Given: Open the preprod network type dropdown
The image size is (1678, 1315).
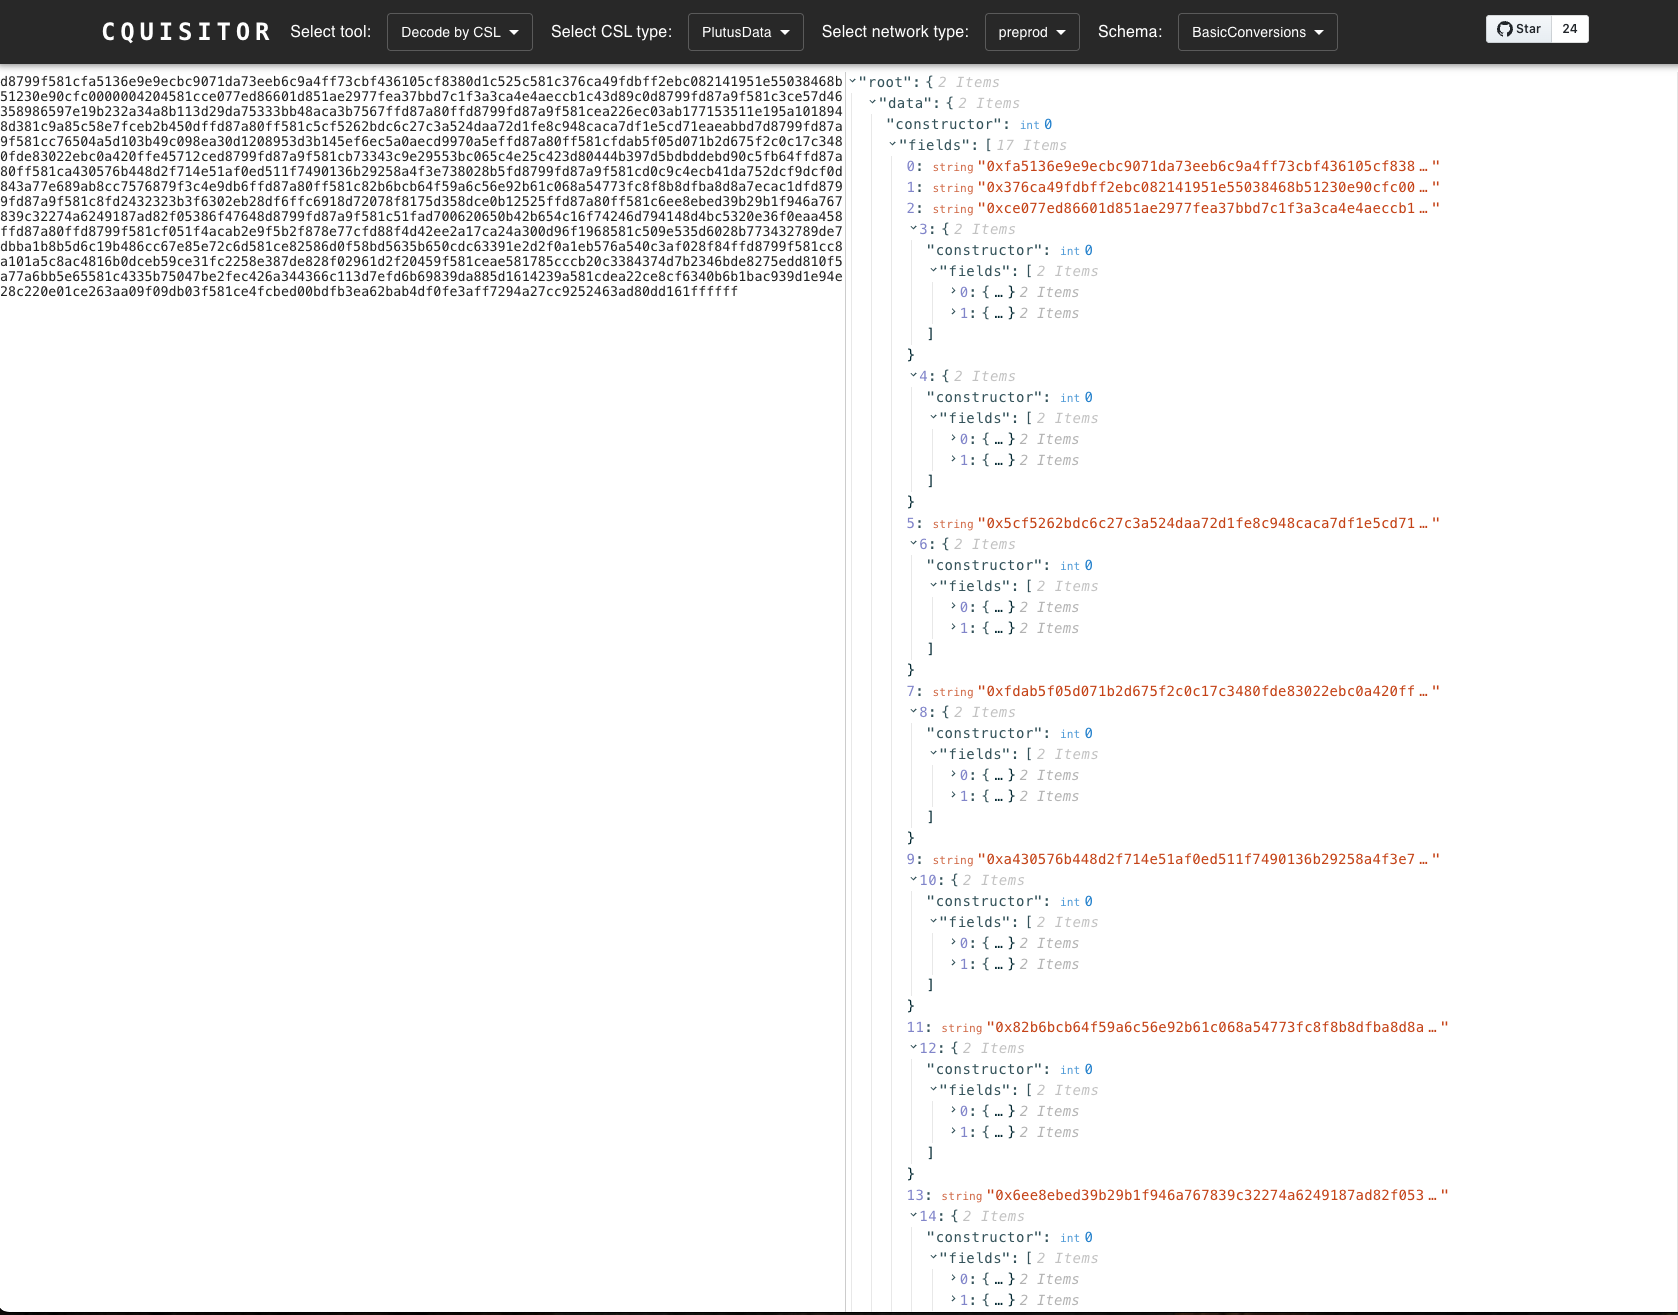Looking at the screenshot, I should click(1031, 32).
